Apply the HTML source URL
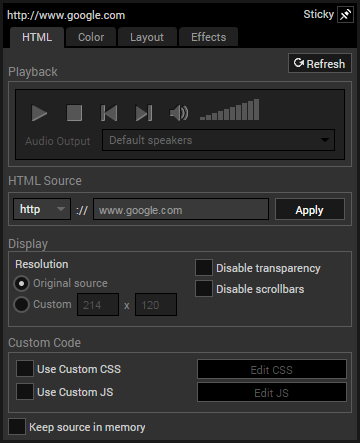 coord(310,210)
